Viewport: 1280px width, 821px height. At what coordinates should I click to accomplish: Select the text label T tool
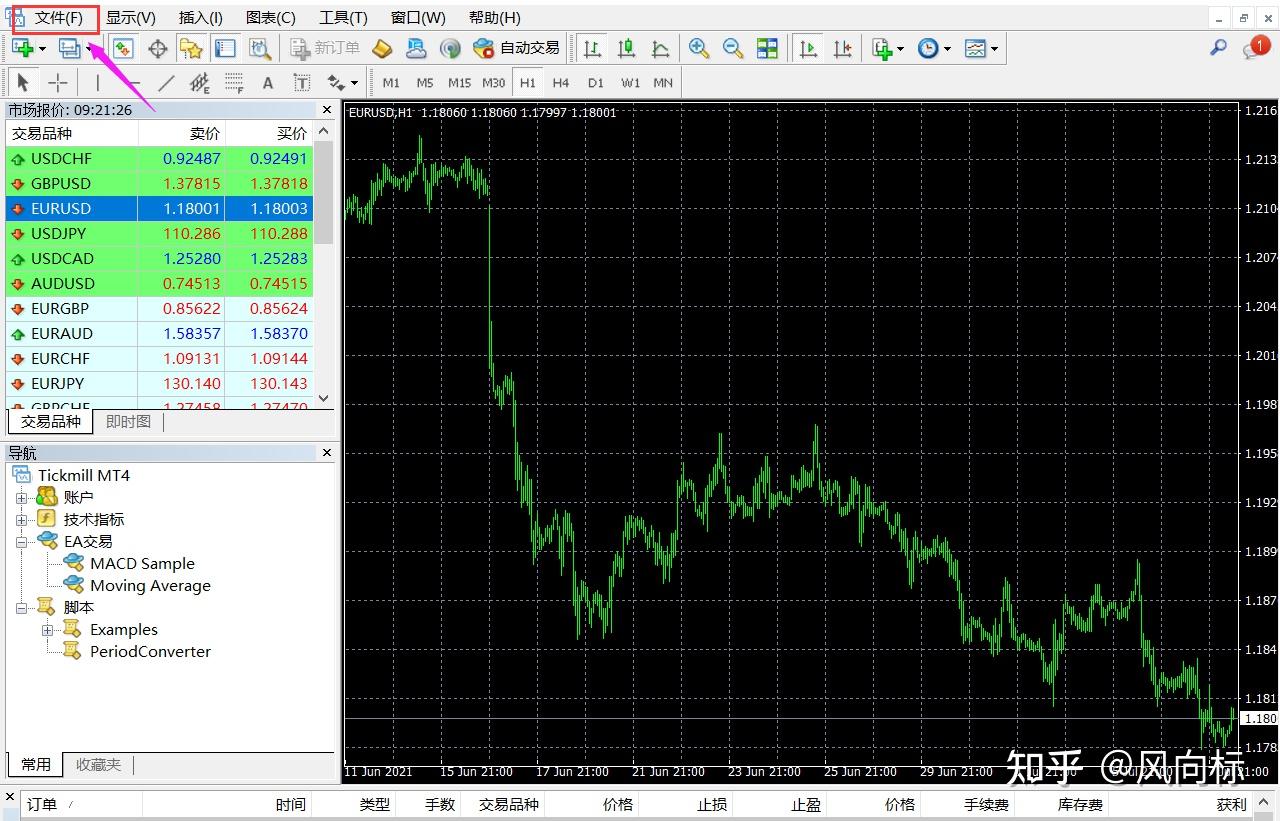[x=302, y=83]
